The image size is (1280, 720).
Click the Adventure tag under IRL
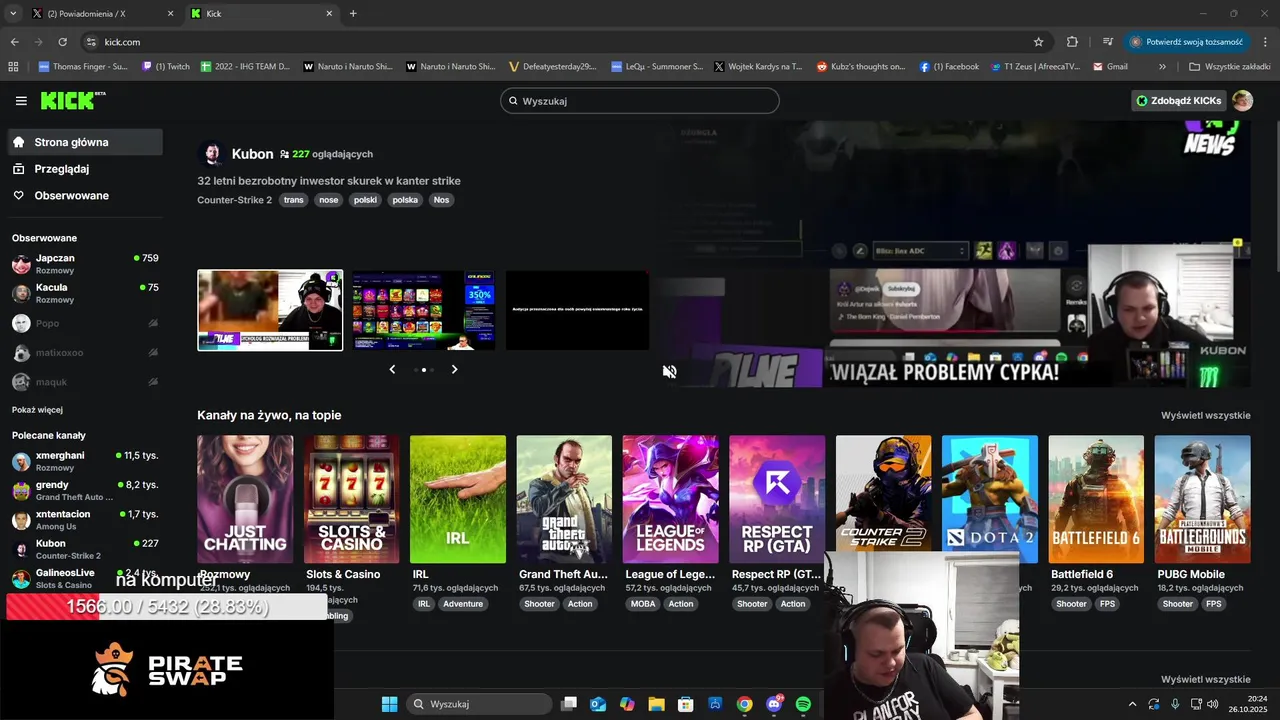click(463, 604)
